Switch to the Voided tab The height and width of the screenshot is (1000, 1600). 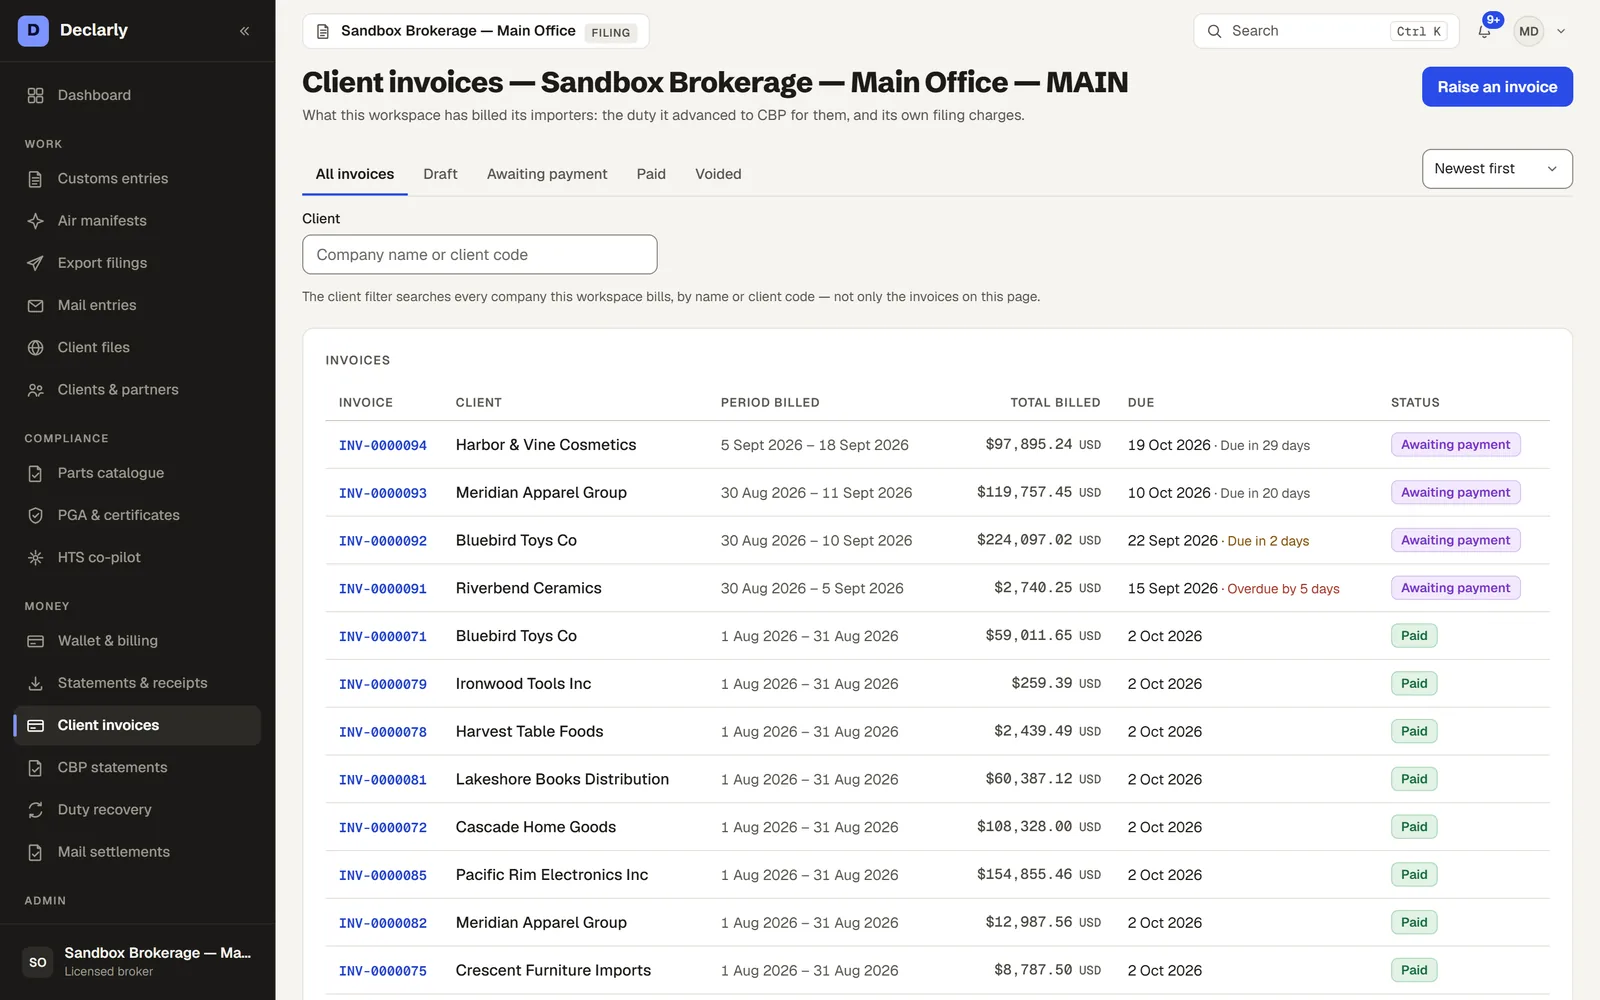(718, 174)
